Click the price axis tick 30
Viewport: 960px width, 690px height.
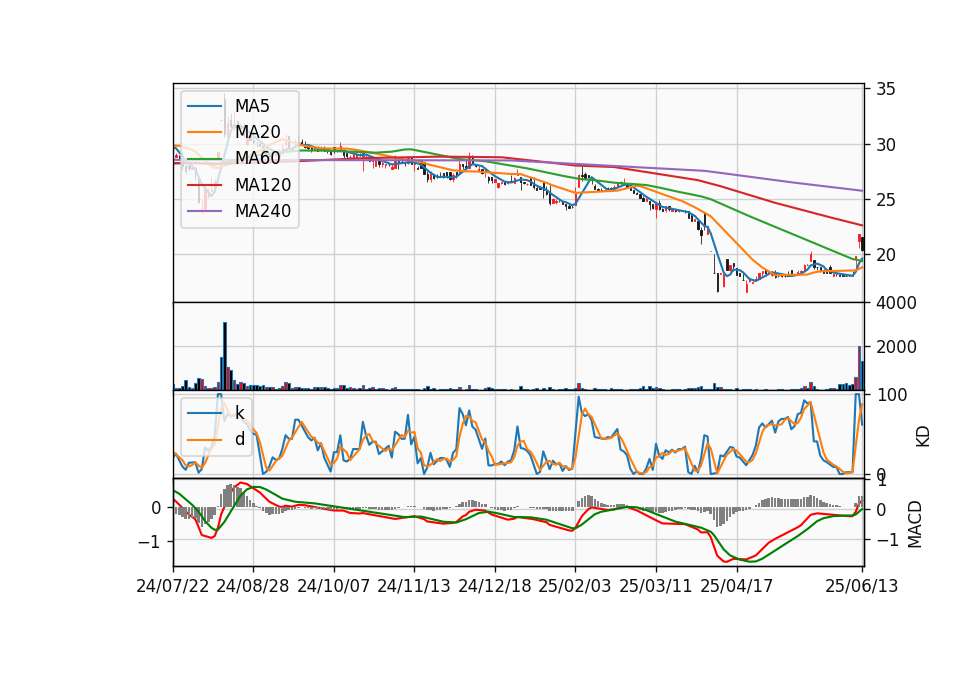[885, 145]
